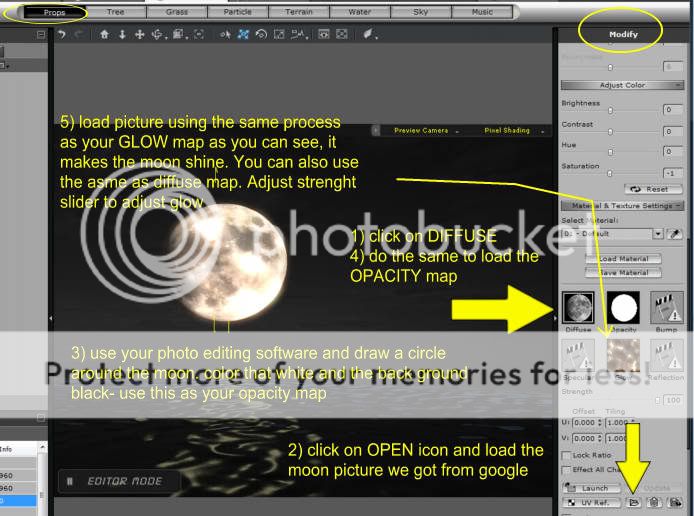Image resolution: width=694 pixels, height=516 pixels.
Task: Toggle the highlighted blue camera mode icon
Action: pos(243,35)
